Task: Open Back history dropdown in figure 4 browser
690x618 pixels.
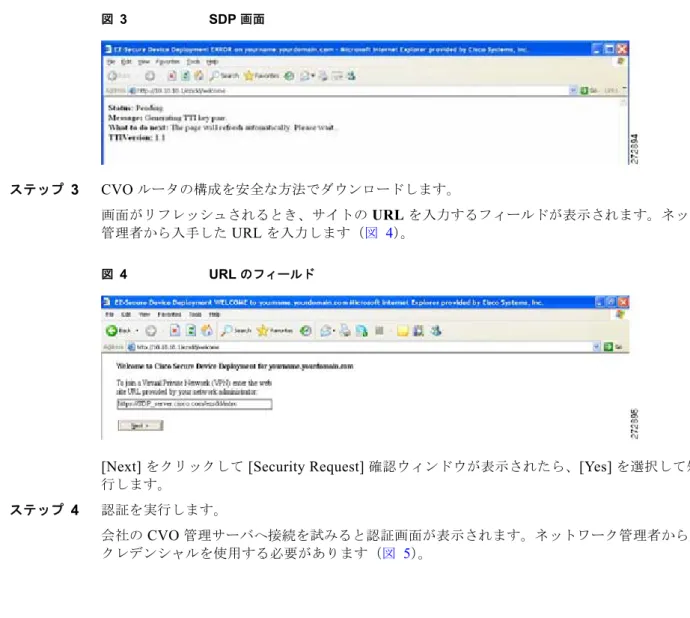Action: point(137,331)
